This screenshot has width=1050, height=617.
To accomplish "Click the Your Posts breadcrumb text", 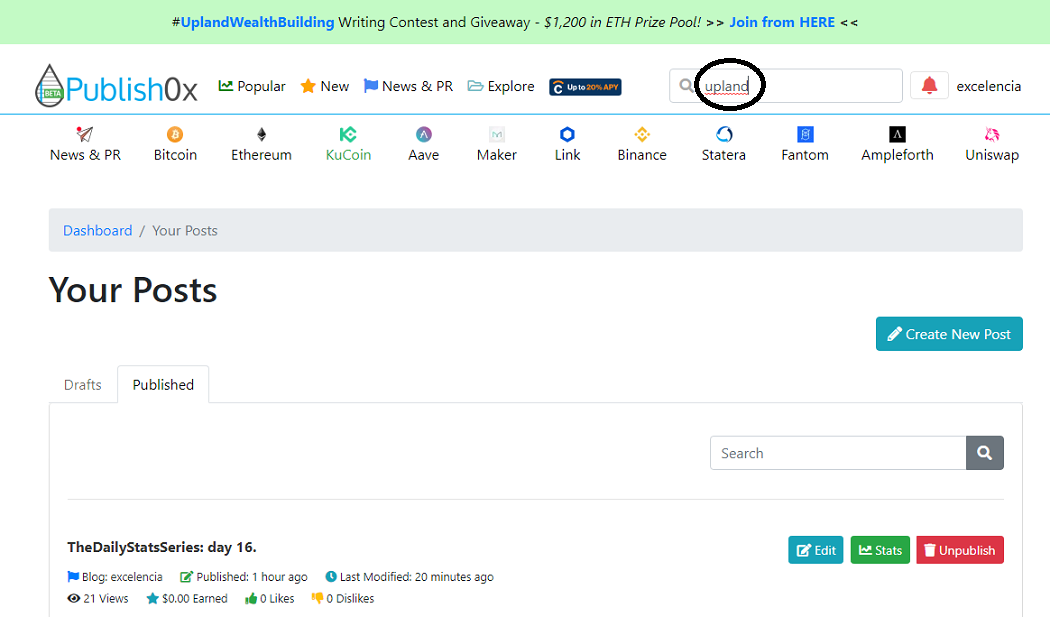I will pos(185,230).
